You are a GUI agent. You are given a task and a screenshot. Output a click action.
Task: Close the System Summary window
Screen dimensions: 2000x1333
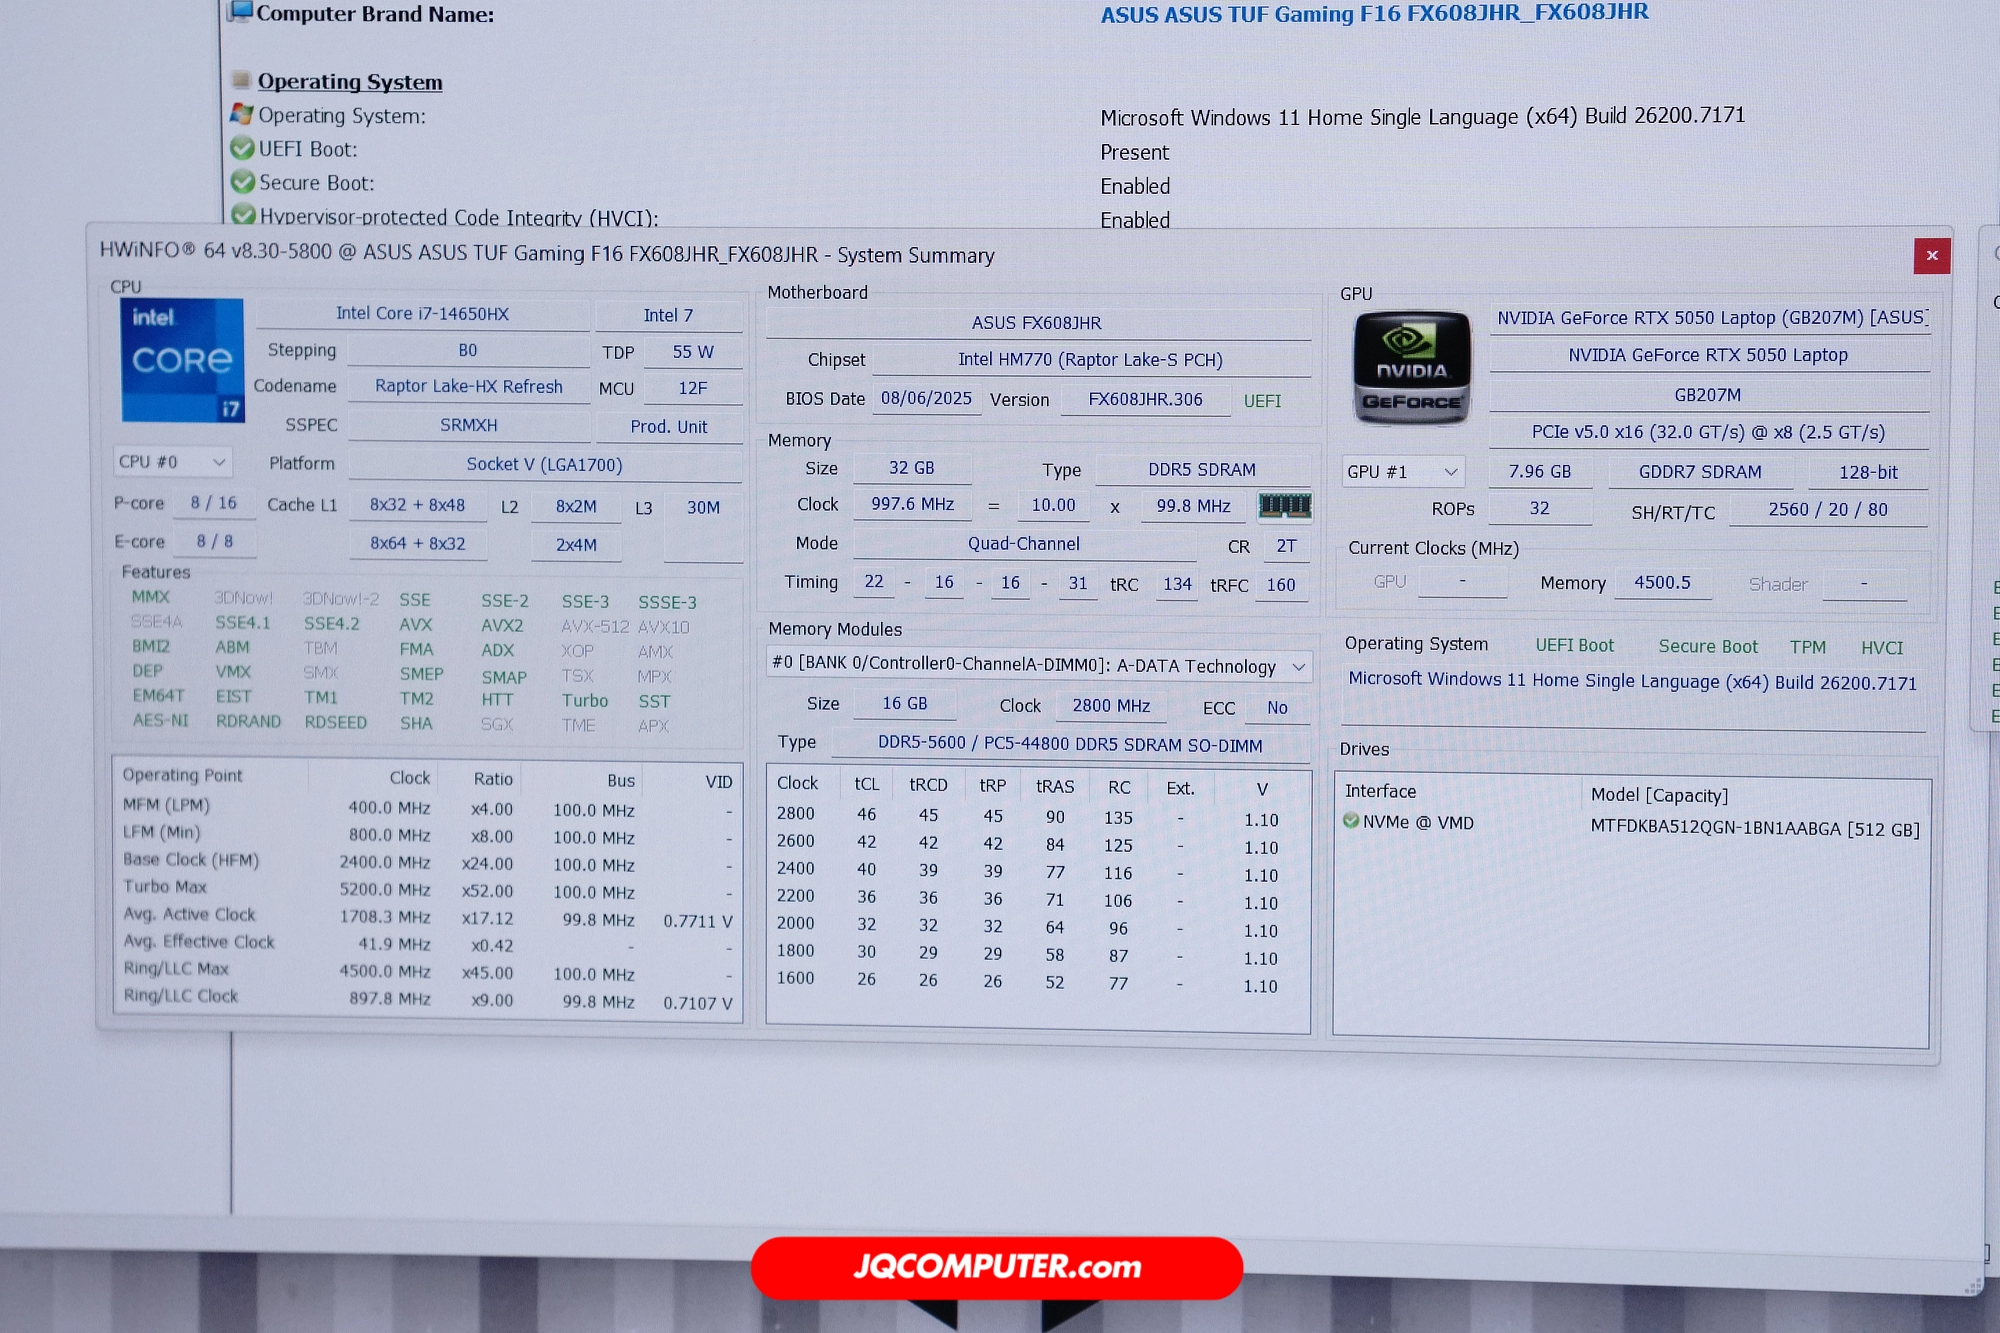(x=1931, y=256)
